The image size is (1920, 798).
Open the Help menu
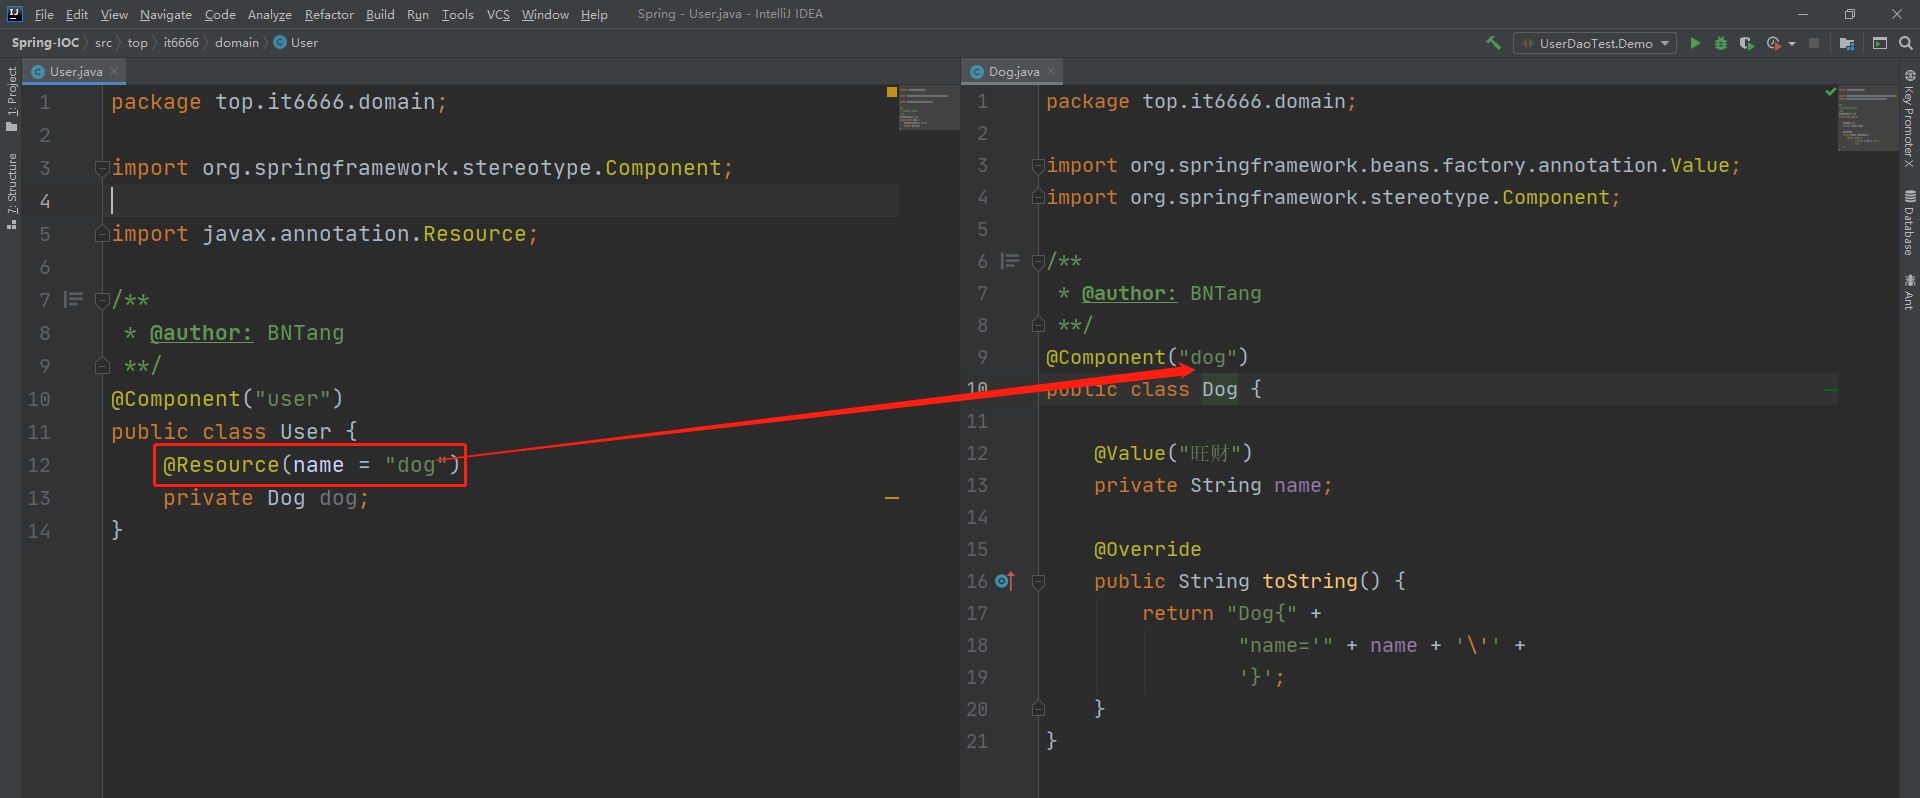594,14
